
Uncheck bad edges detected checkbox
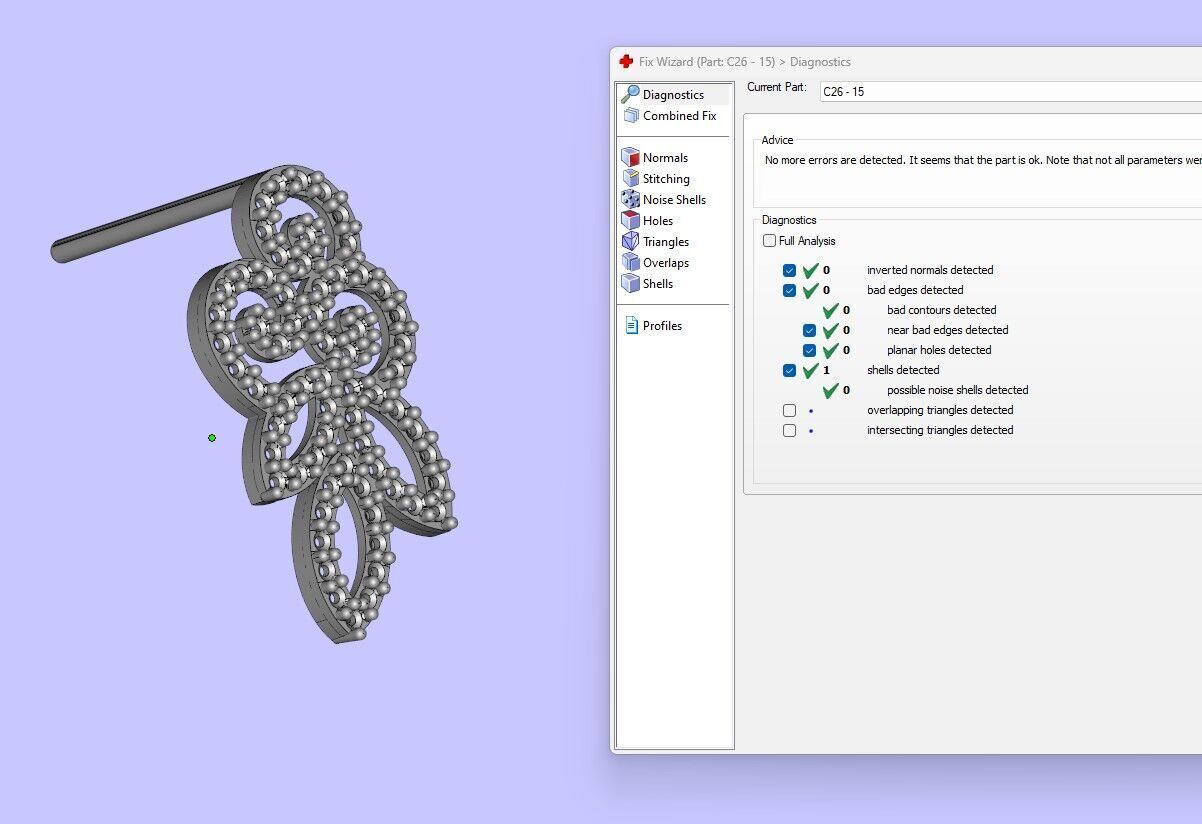[790, 290]
